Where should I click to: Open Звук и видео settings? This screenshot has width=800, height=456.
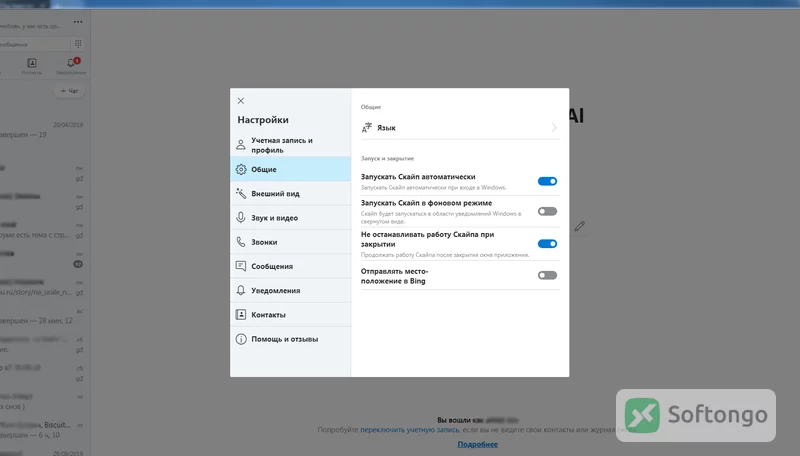pos(290,218)
